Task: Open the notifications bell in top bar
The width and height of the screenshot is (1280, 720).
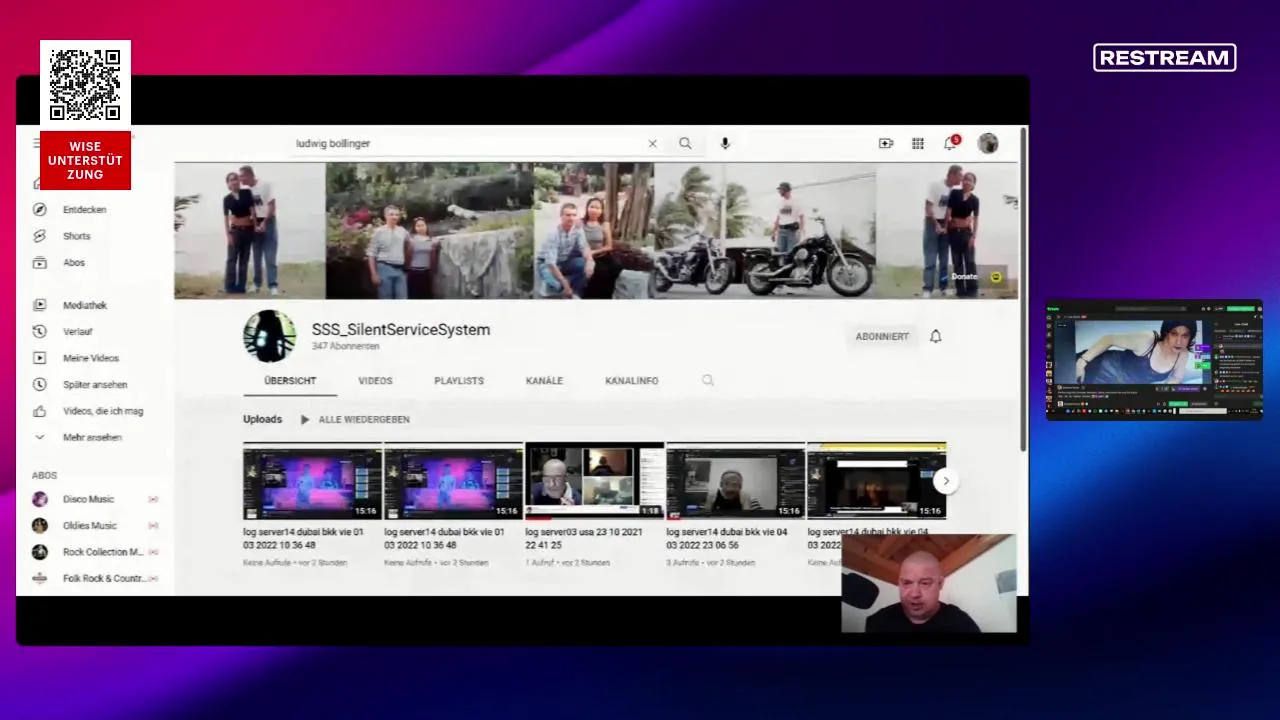Action: point(950,144)
